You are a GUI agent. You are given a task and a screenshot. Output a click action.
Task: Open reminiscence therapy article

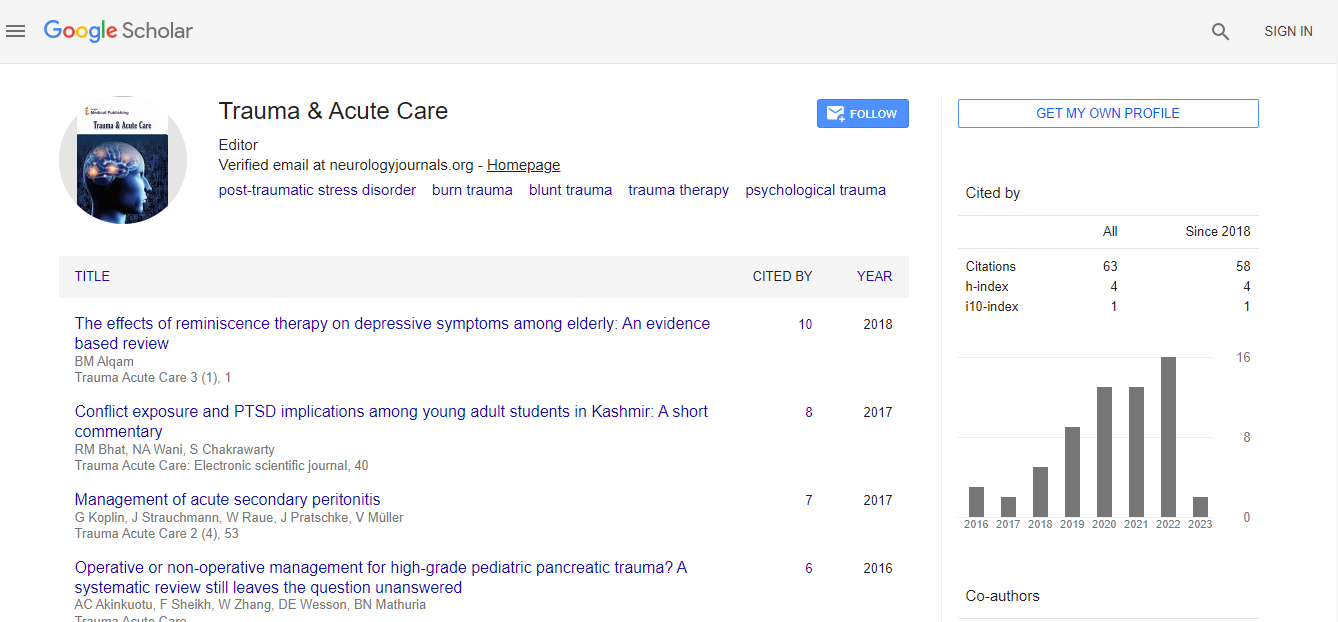[x=392, y=324]
